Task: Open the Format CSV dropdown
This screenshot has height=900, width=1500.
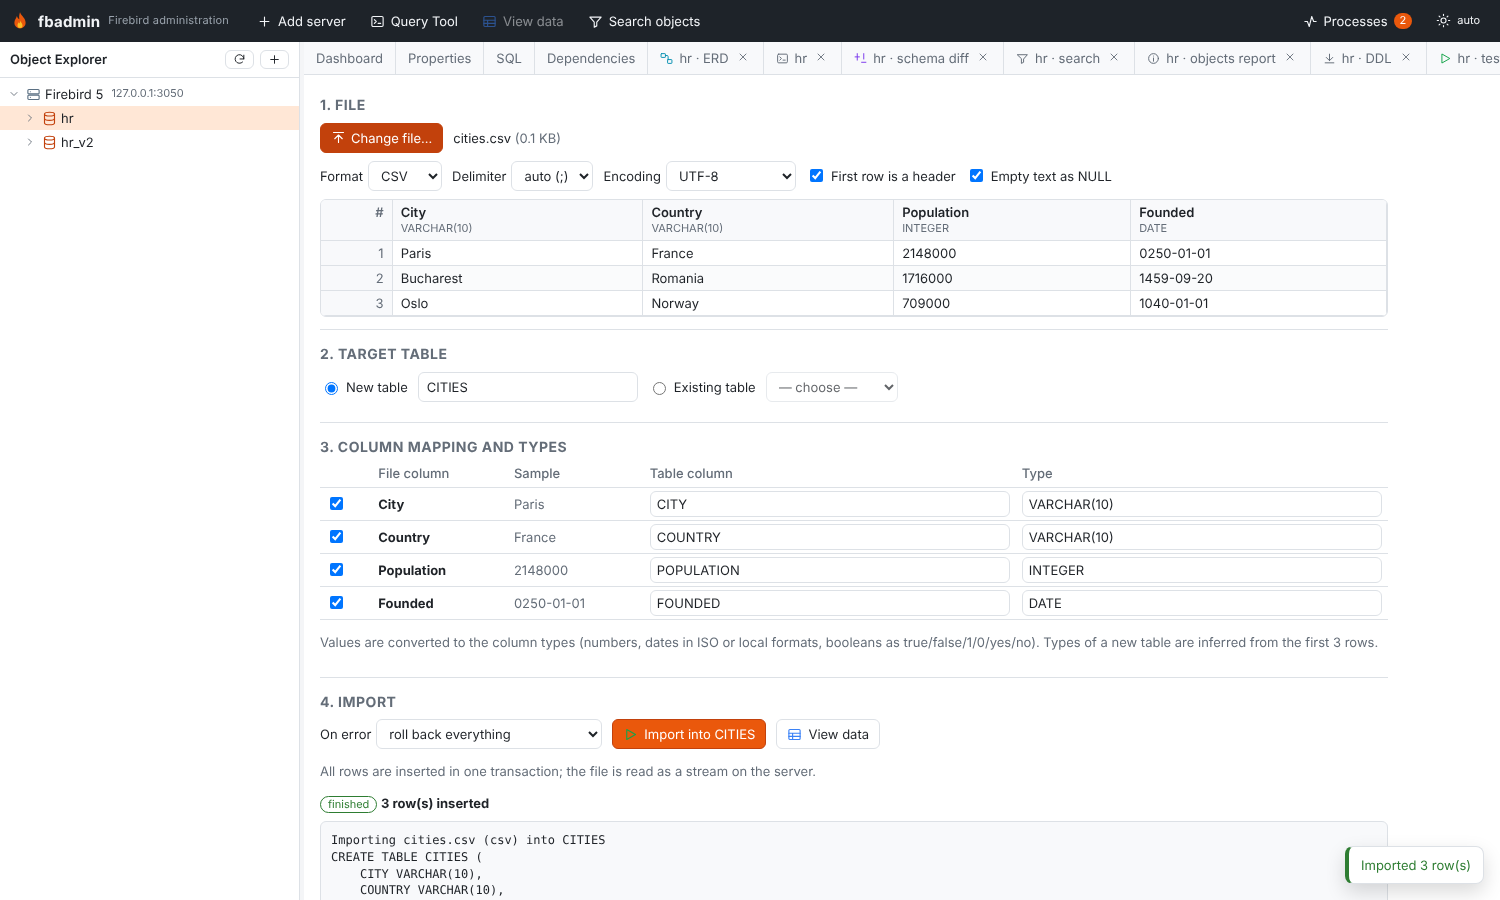Action: (405, 176)
